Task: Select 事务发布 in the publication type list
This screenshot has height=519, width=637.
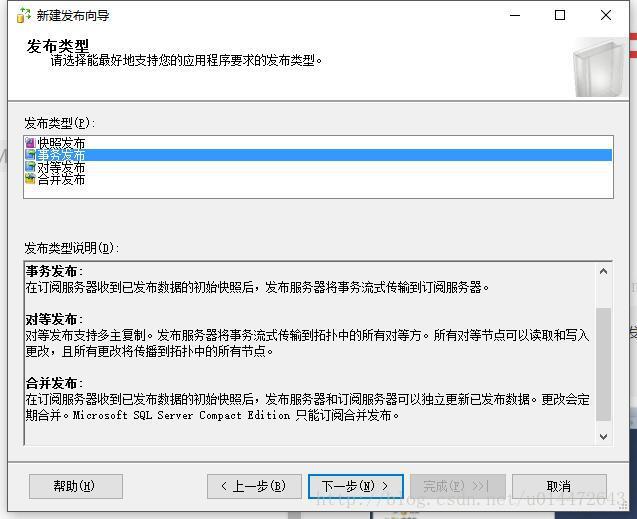Action: [x=318, y=155]
